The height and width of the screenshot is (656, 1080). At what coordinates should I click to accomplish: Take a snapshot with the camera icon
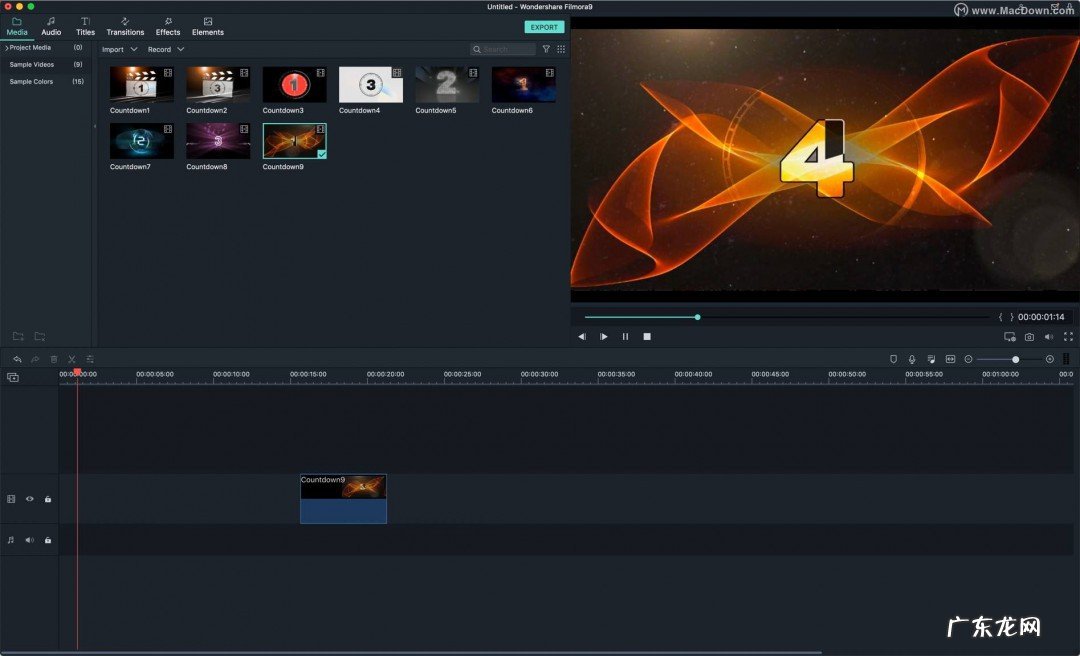point(1029,337)
